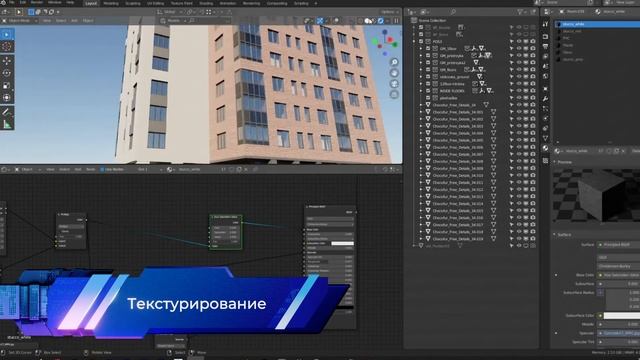
Task: Open the viewport Add menu
Action: (74, 20)
